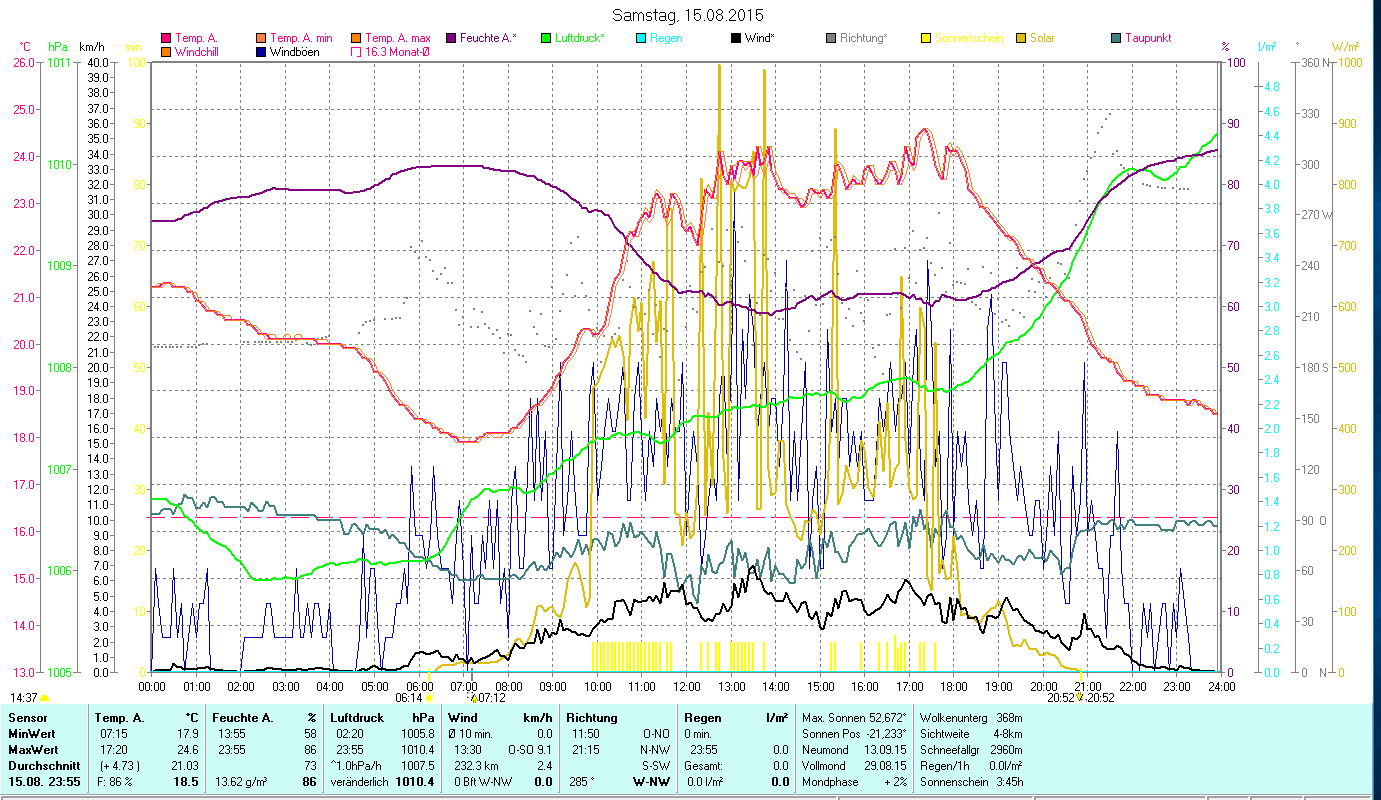Click the W/m² axis unit label
Image resolution: width=1381 pixels, height=800 pixels.
(1346, 47)
